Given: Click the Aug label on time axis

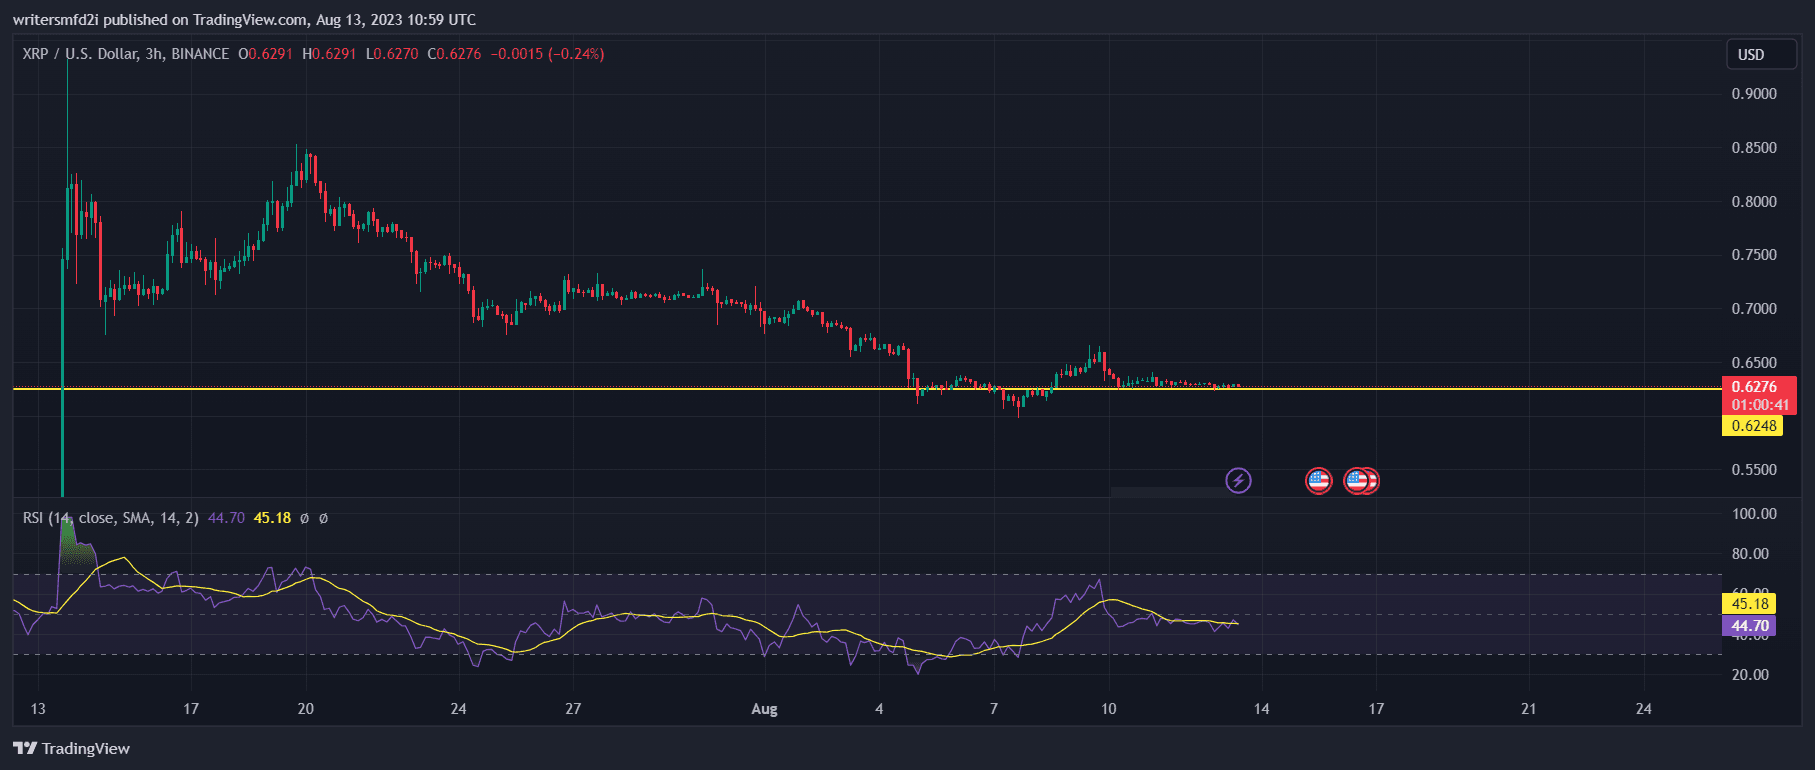Looking at the screenshot, I should coord(764,709).
